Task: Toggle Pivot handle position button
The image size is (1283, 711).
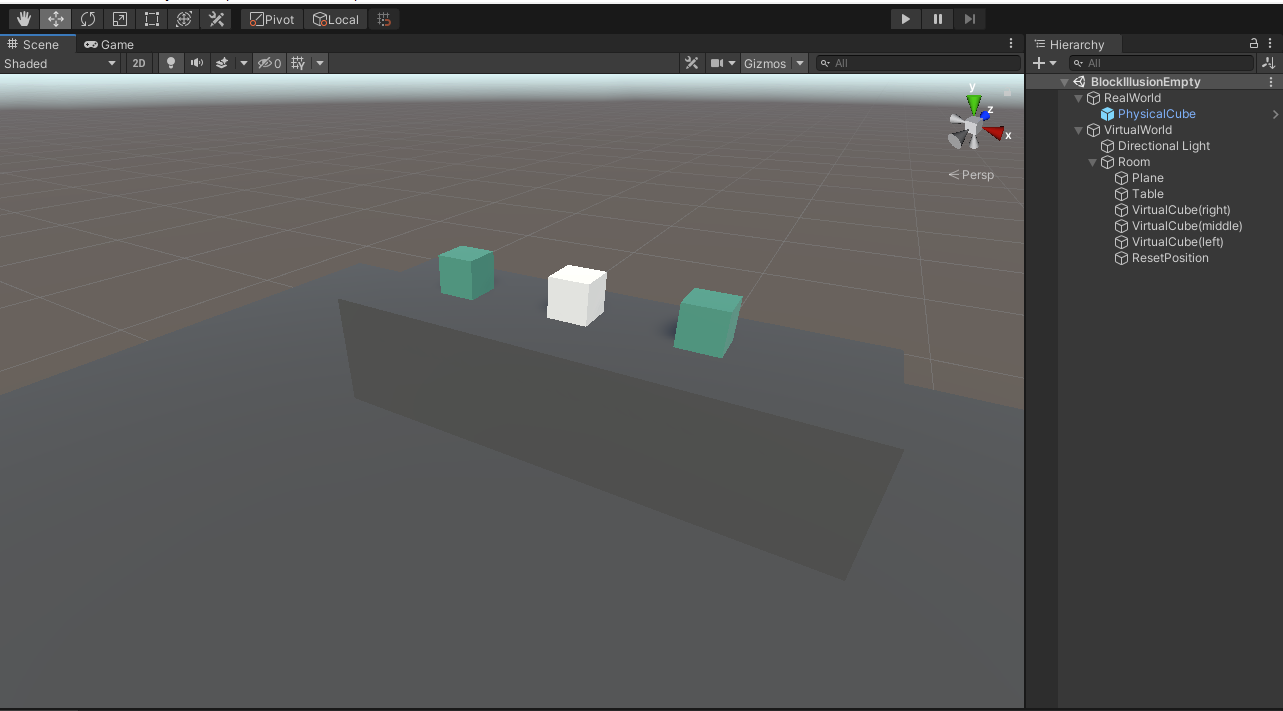Action: tap(272, 19)
